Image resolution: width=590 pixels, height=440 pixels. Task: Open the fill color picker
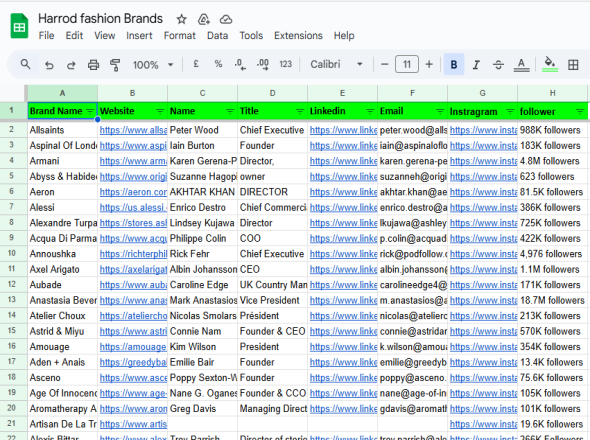[x=550, y=64]
